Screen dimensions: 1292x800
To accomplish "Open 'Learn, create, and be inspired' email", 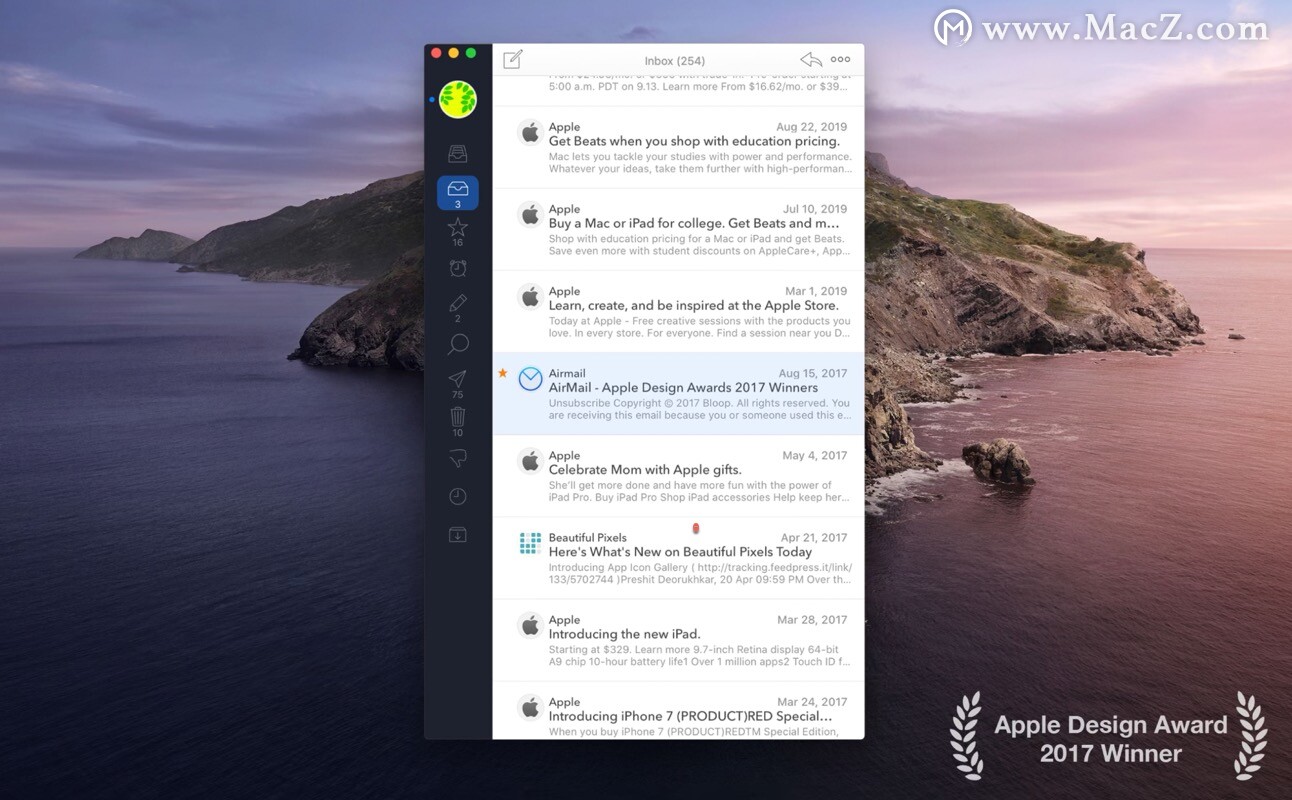I will [678, 311].
